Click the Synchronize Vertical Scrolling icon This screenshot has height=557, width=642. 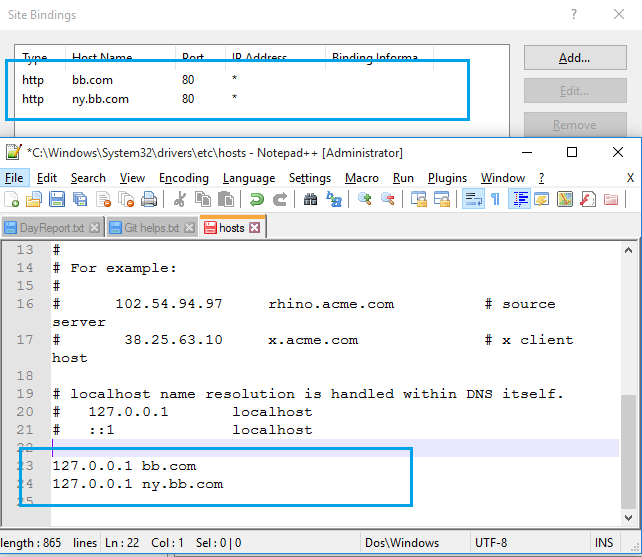click(418, 199)
